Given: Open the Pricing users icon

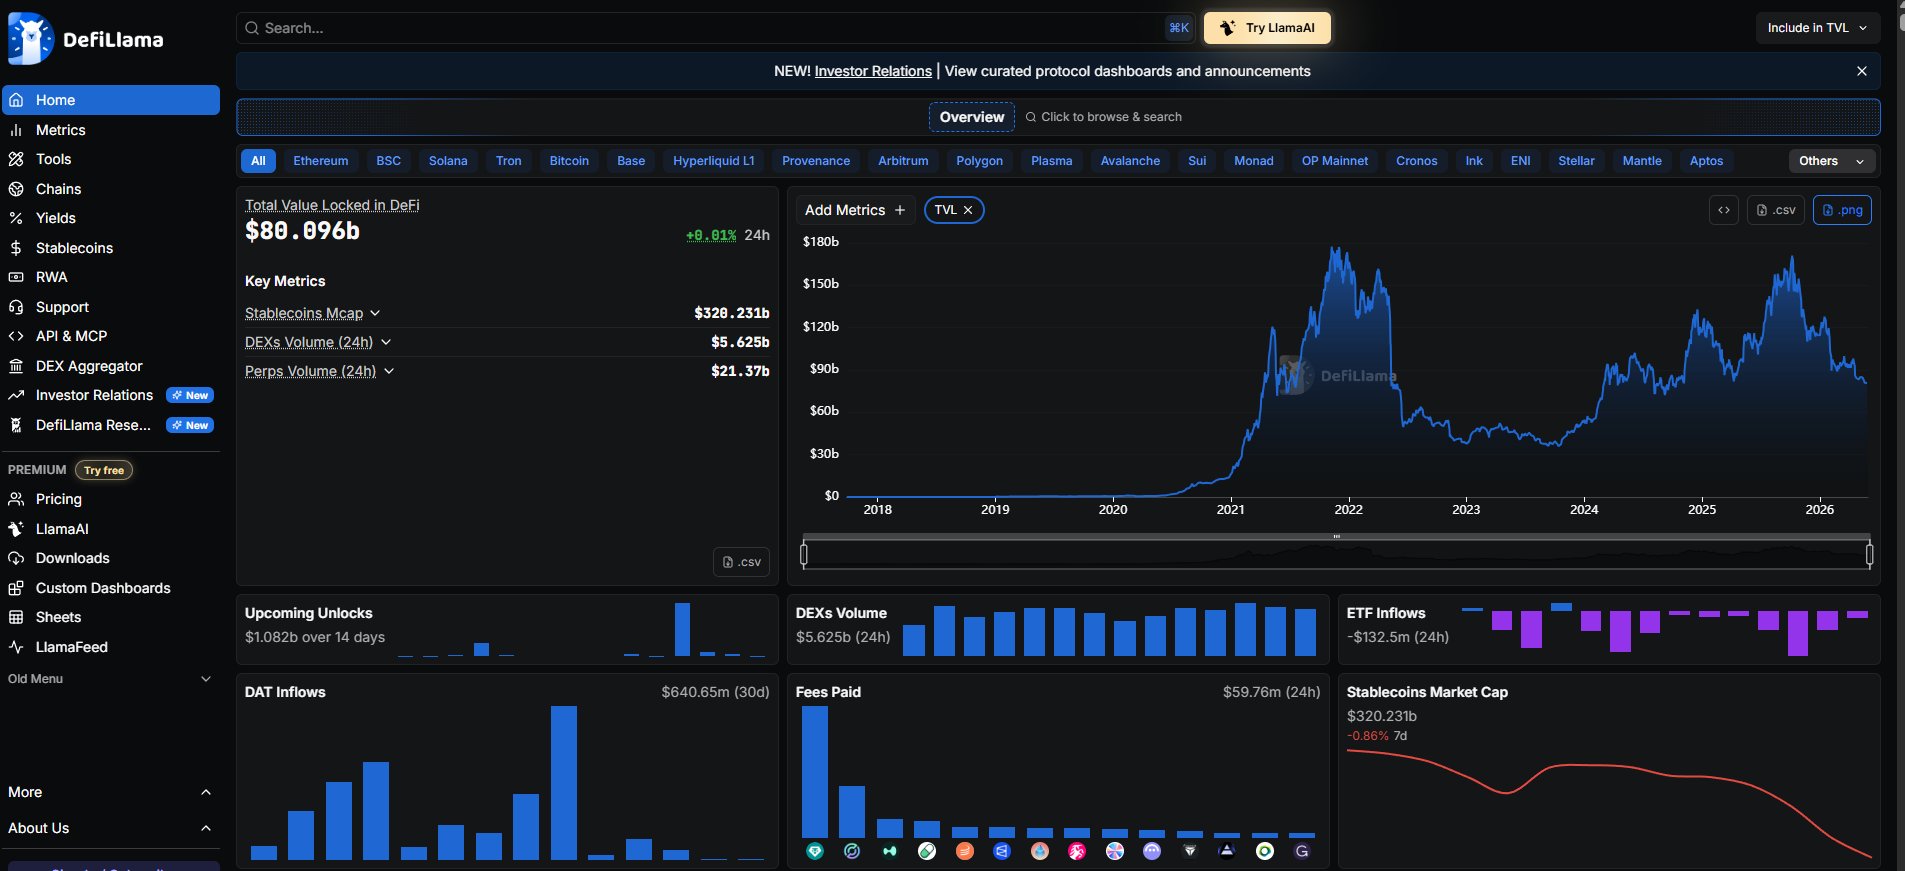Looking at the screenshot, I should click(x=16, y=499).
